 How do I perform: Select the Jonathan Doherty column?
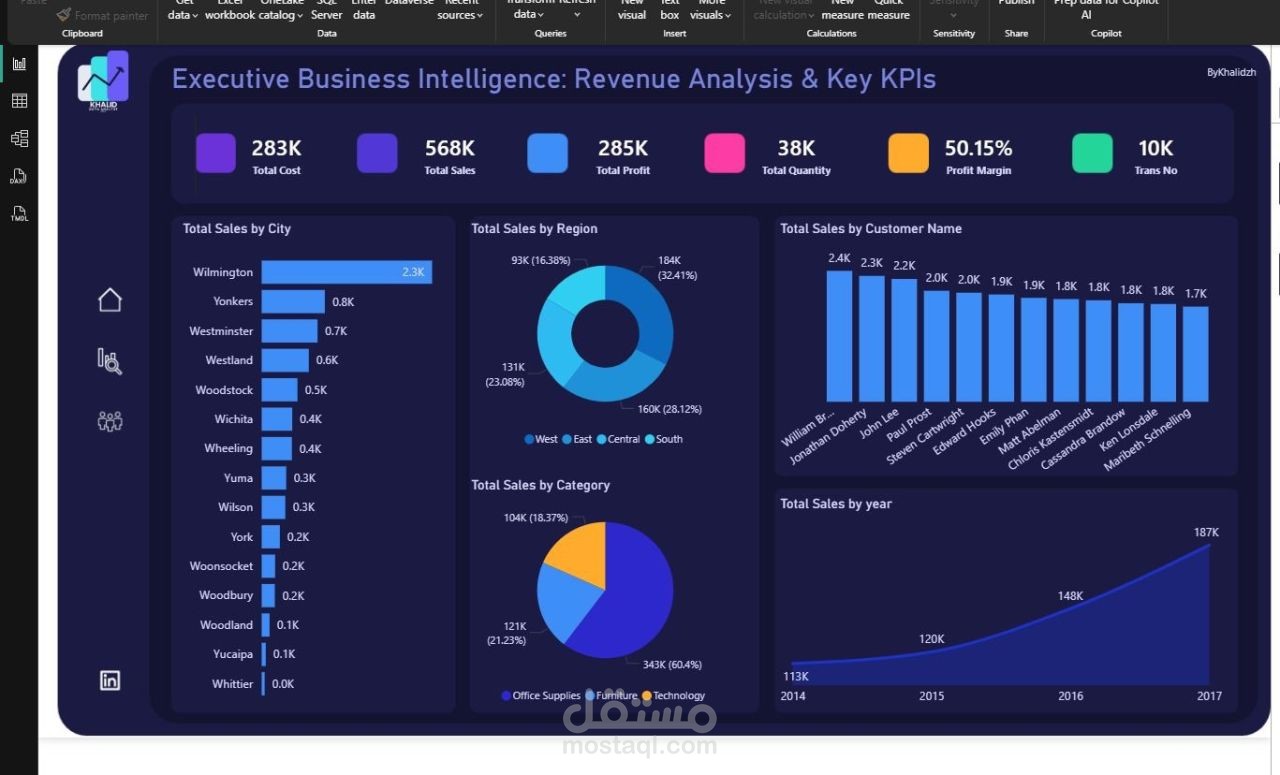872,338
